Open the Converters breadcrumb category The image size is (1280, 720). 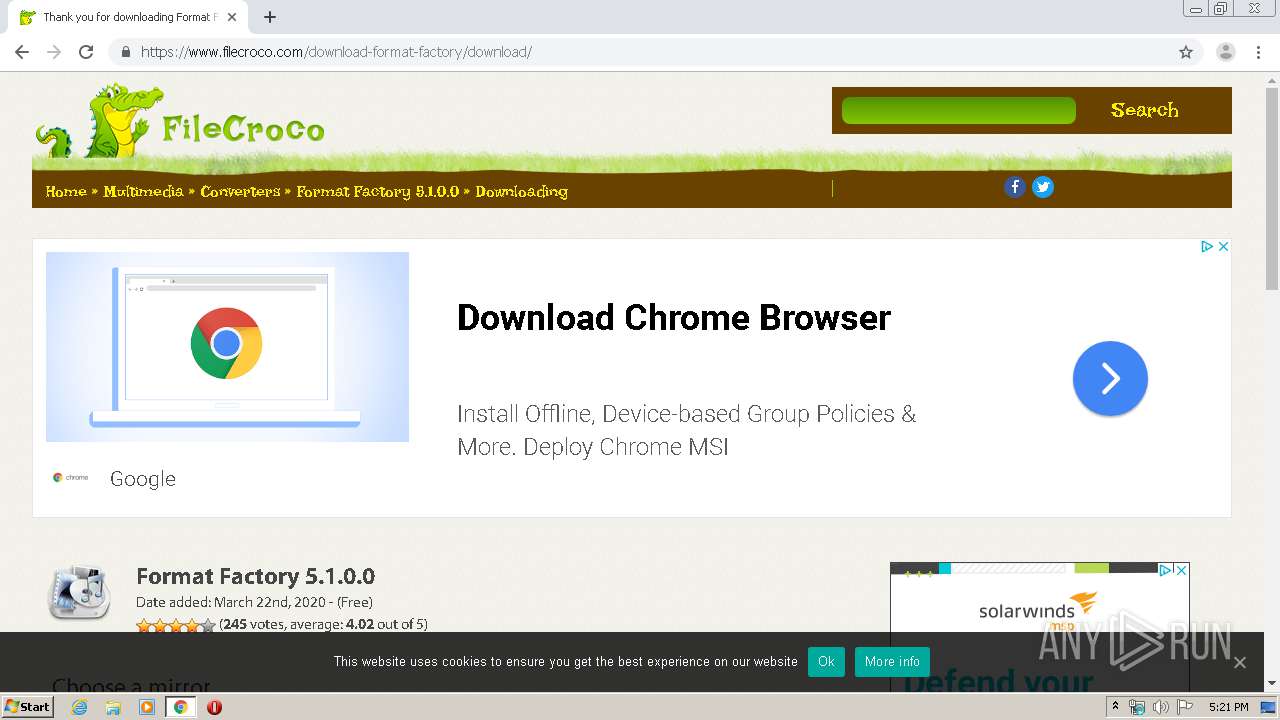tap(240, 191)
